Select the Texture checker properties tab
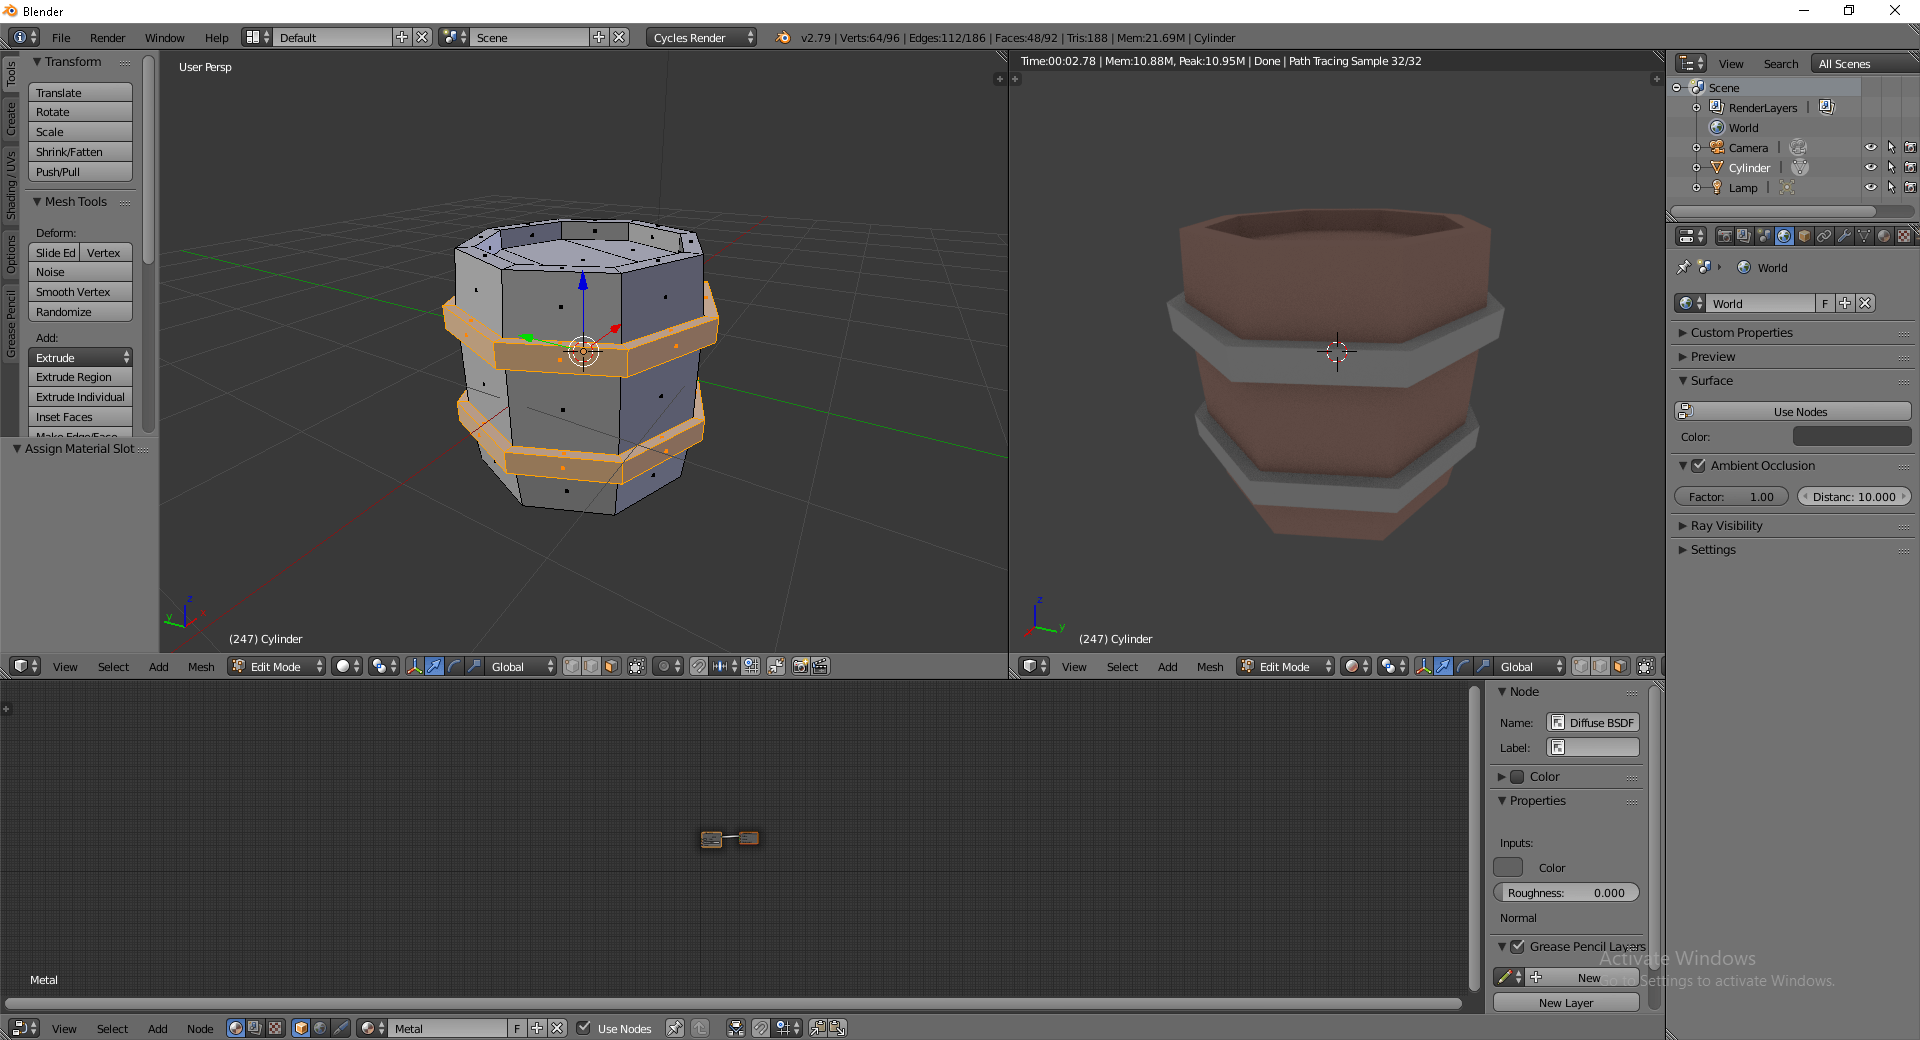 [1904, 236]
